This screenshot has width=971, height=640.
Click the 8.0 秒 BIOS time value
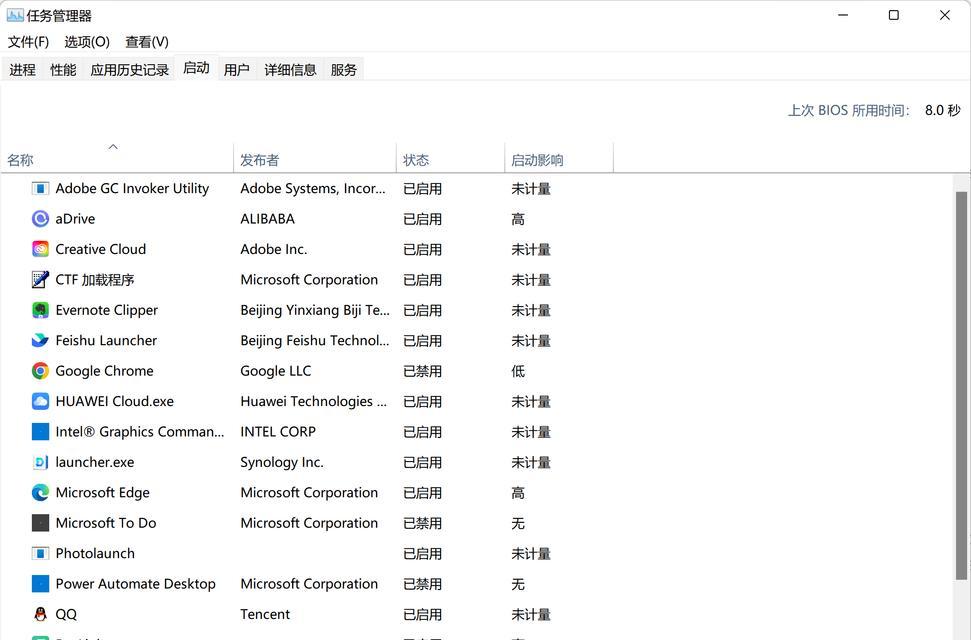coord(943,110)
